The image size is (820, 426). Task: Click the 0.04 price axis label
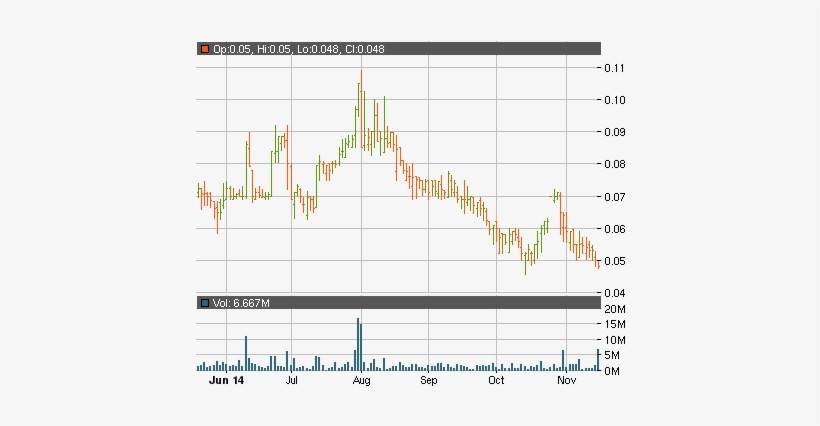614,293
